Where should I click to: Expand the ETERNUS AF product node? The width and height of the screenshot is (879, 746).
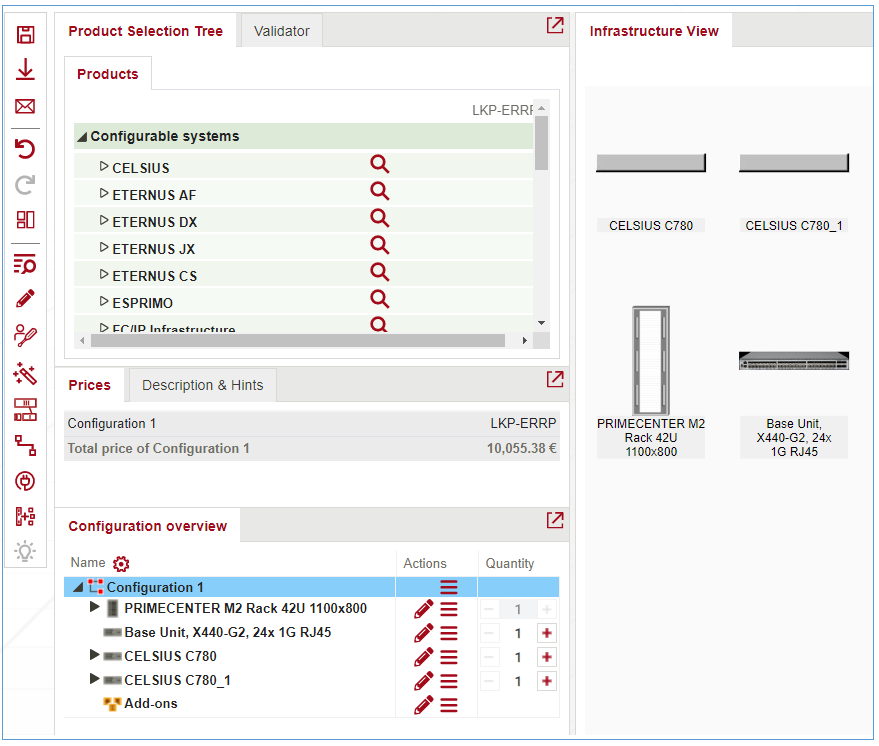(104, 193)
